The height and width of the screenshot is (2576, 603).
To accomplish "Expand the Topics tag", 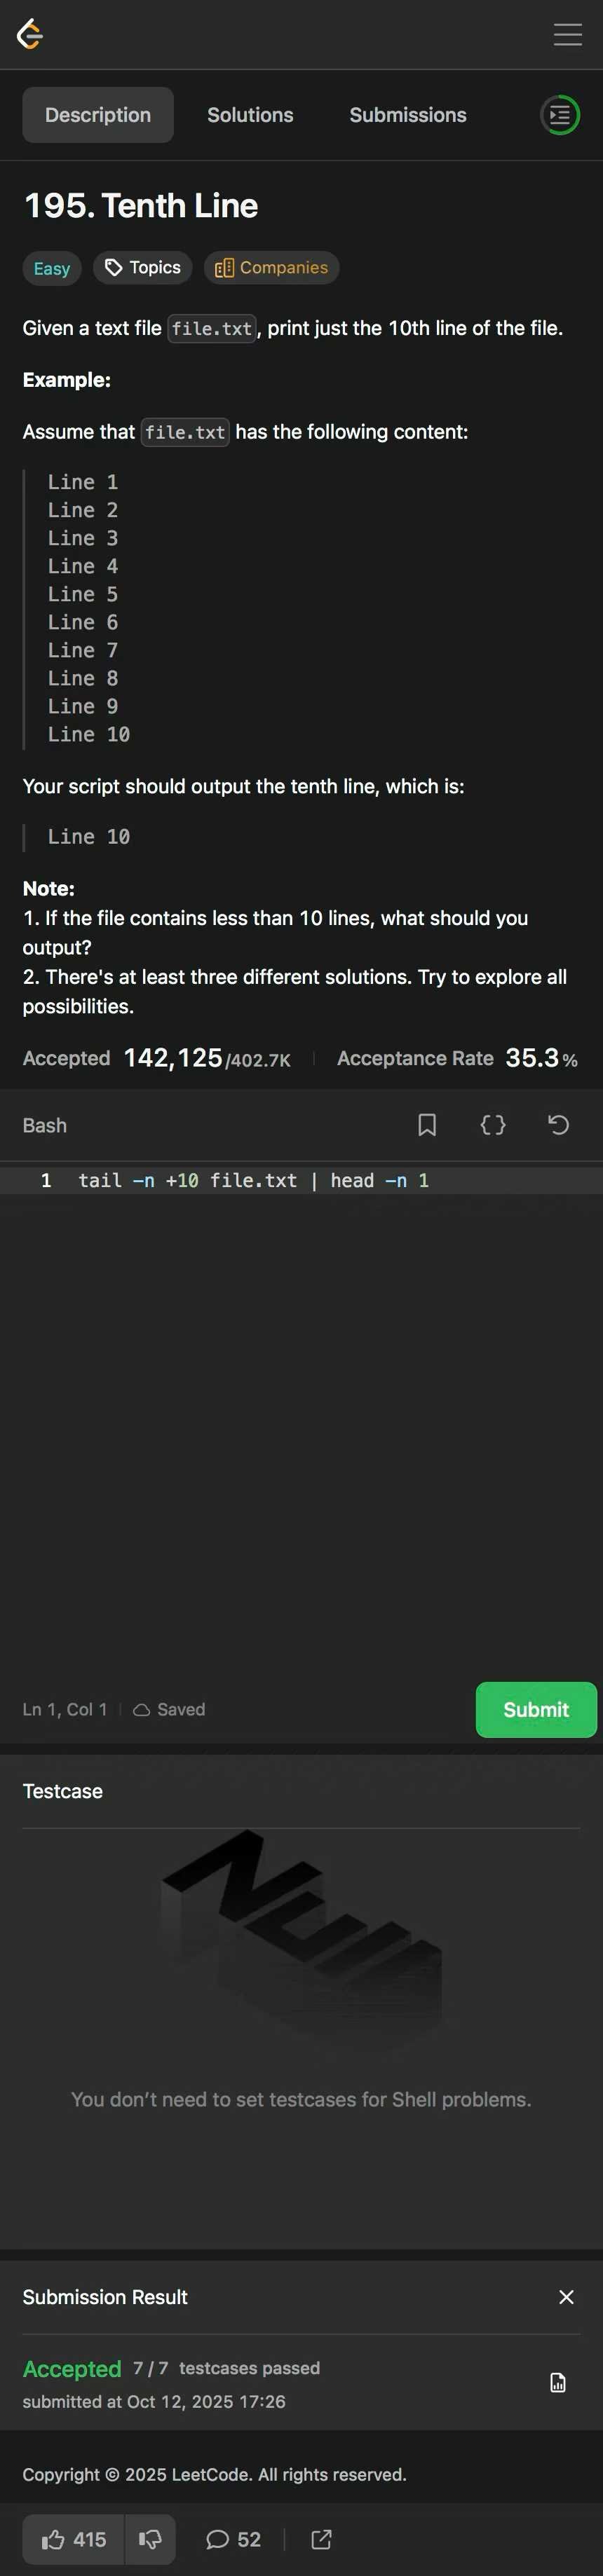I will [143, 268].
